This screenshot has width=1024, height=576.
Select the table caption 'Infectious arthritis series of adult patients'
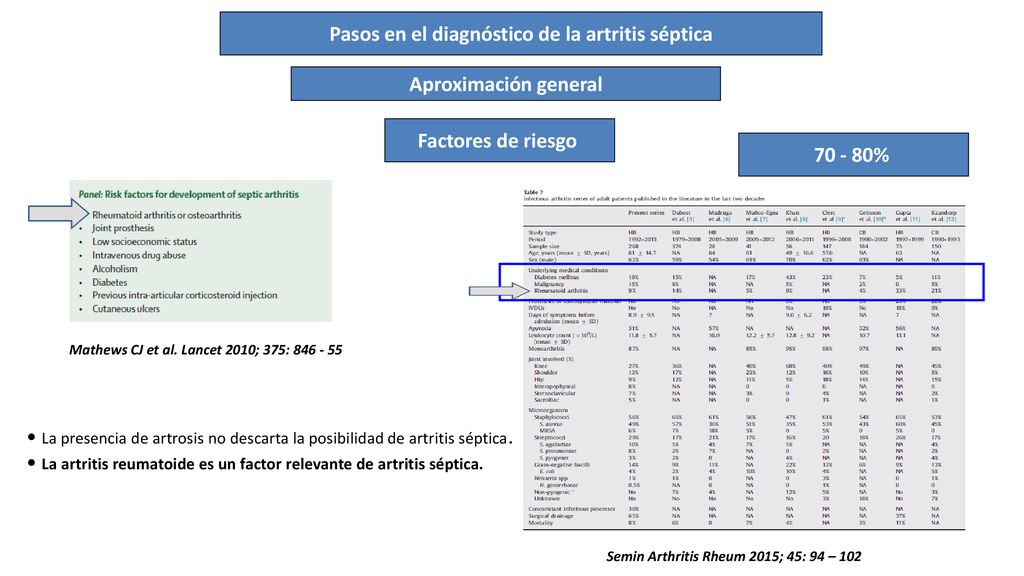[x=644, y=199]
